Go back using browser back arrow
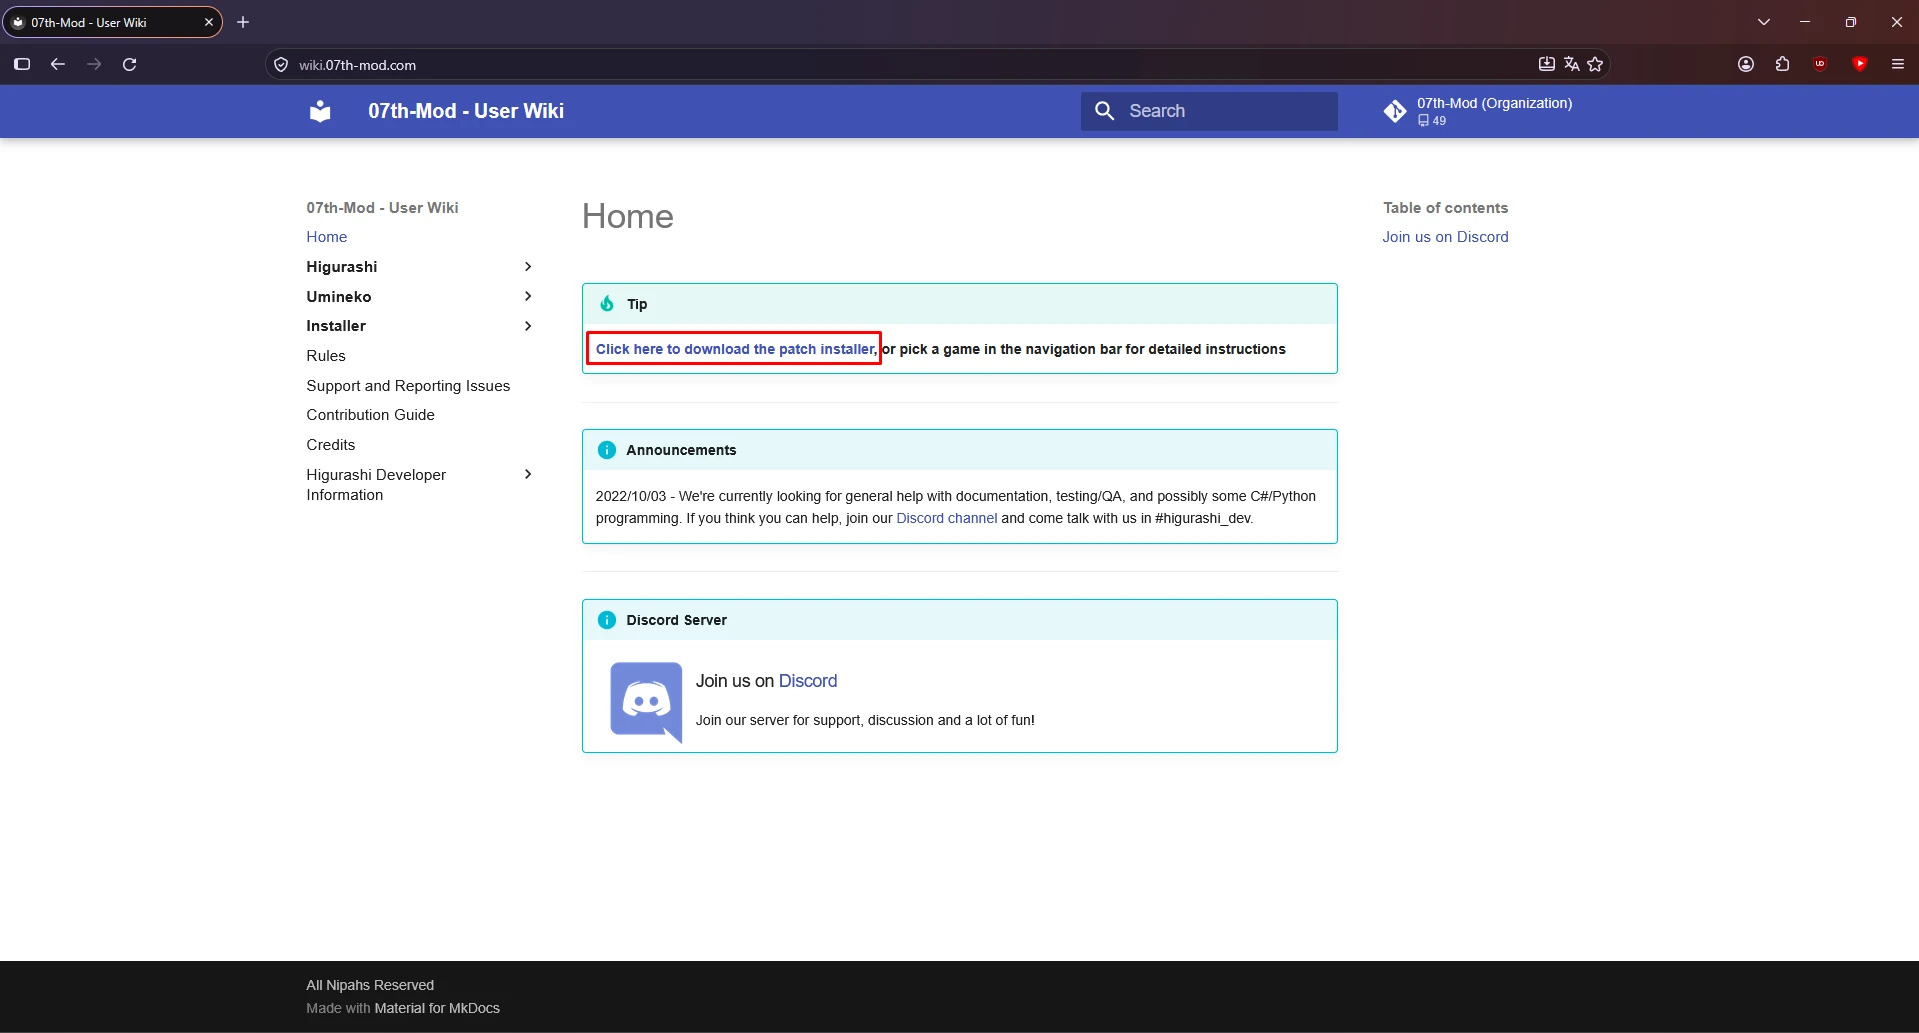 tap(58, 64)
